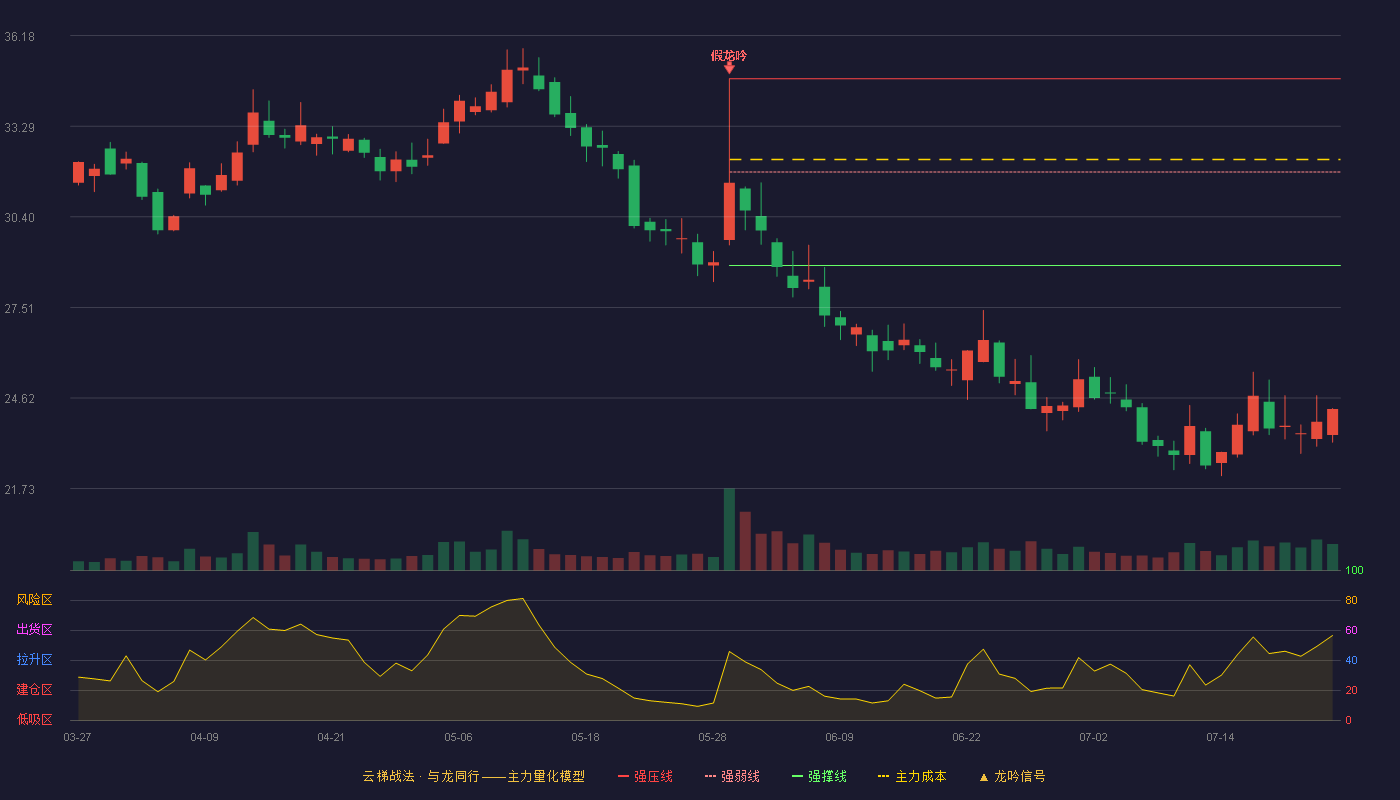Click the 30.40 price axis label
Viewport: 1400px width, 800px height.
coord(19,218)
